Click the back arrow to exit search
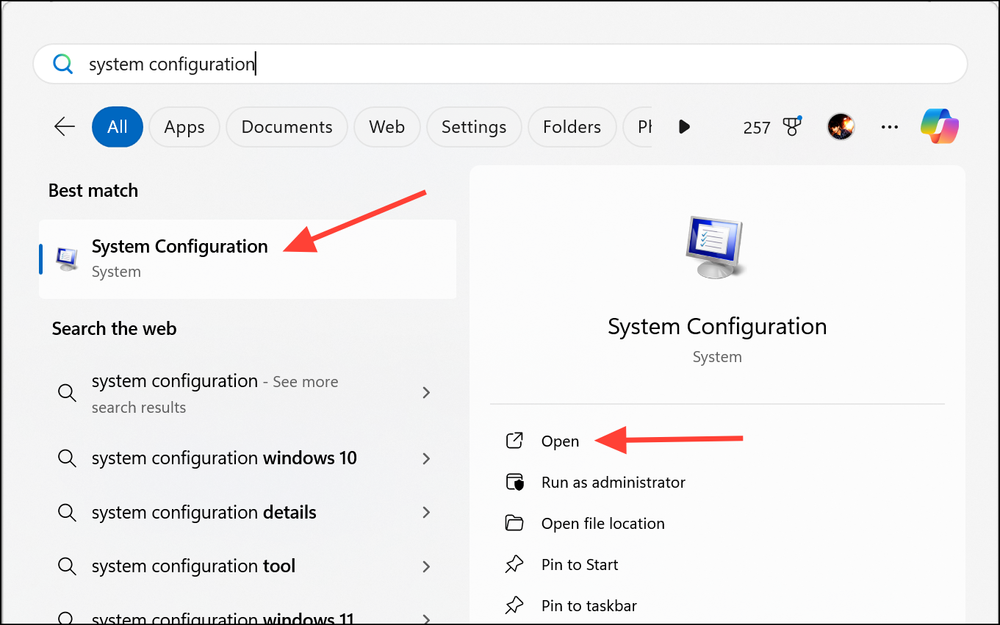Image resolution: width=1000 pixels, height=625 pixels. pos(64,126)
